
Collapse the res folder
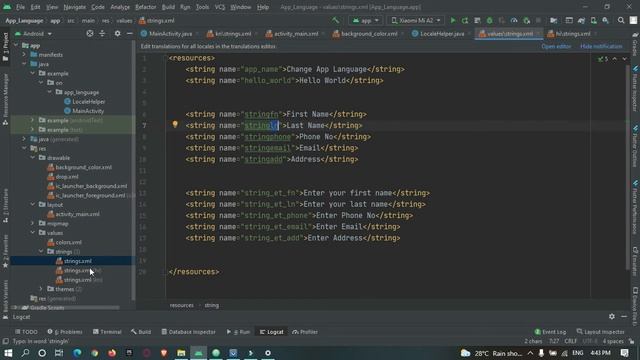(24, 149)
